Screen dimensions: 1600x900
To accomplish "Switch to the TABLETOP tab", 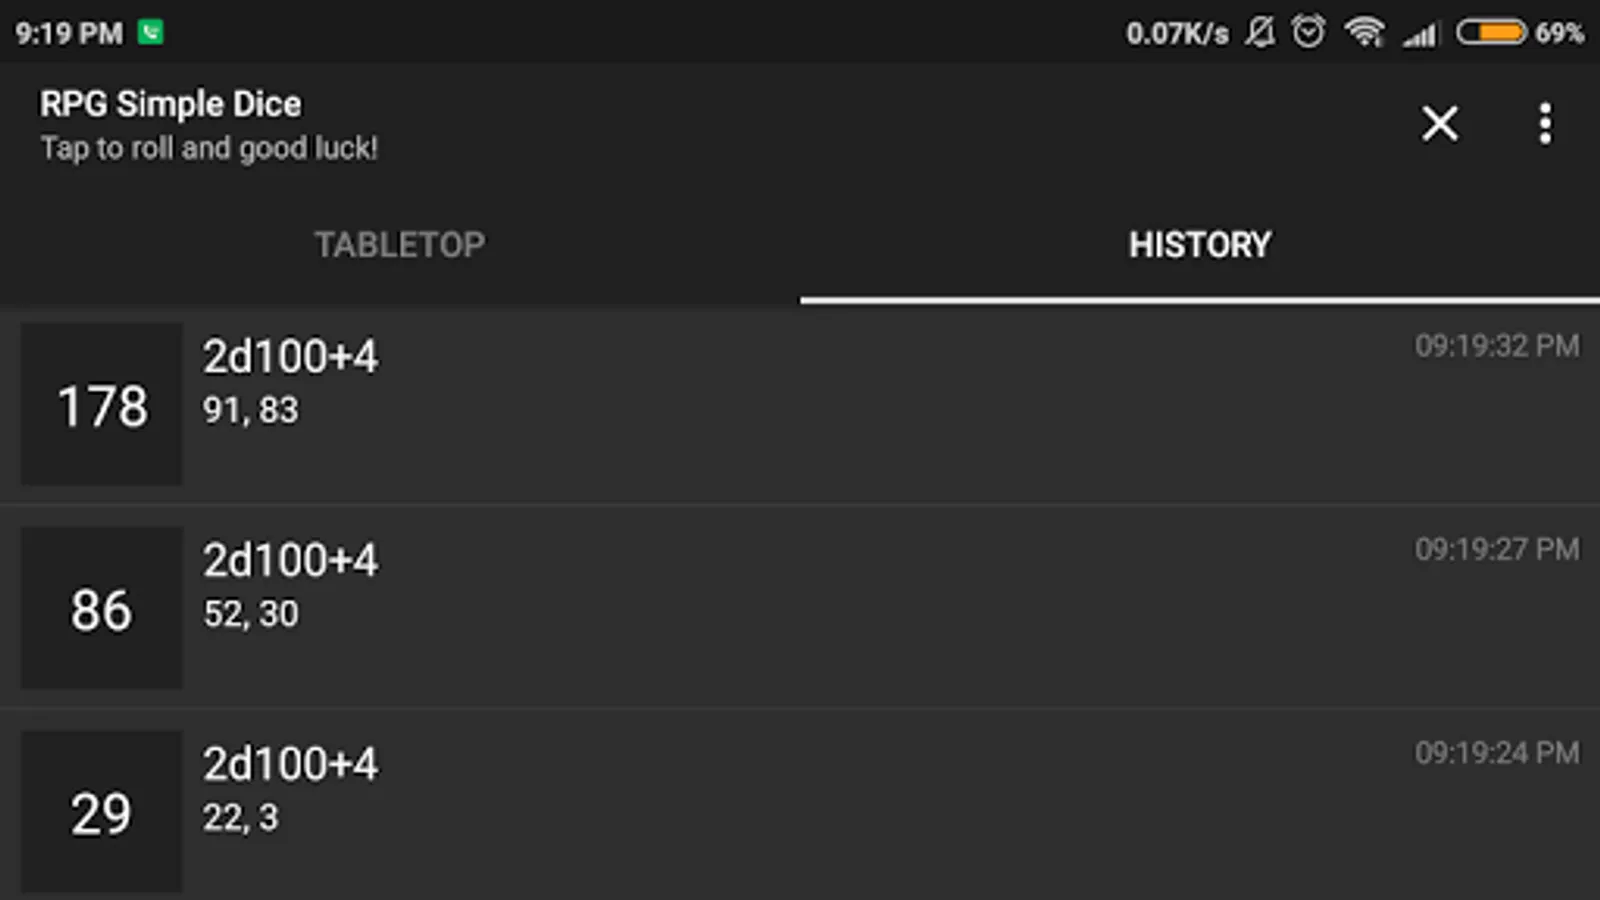I will point(400,245).
